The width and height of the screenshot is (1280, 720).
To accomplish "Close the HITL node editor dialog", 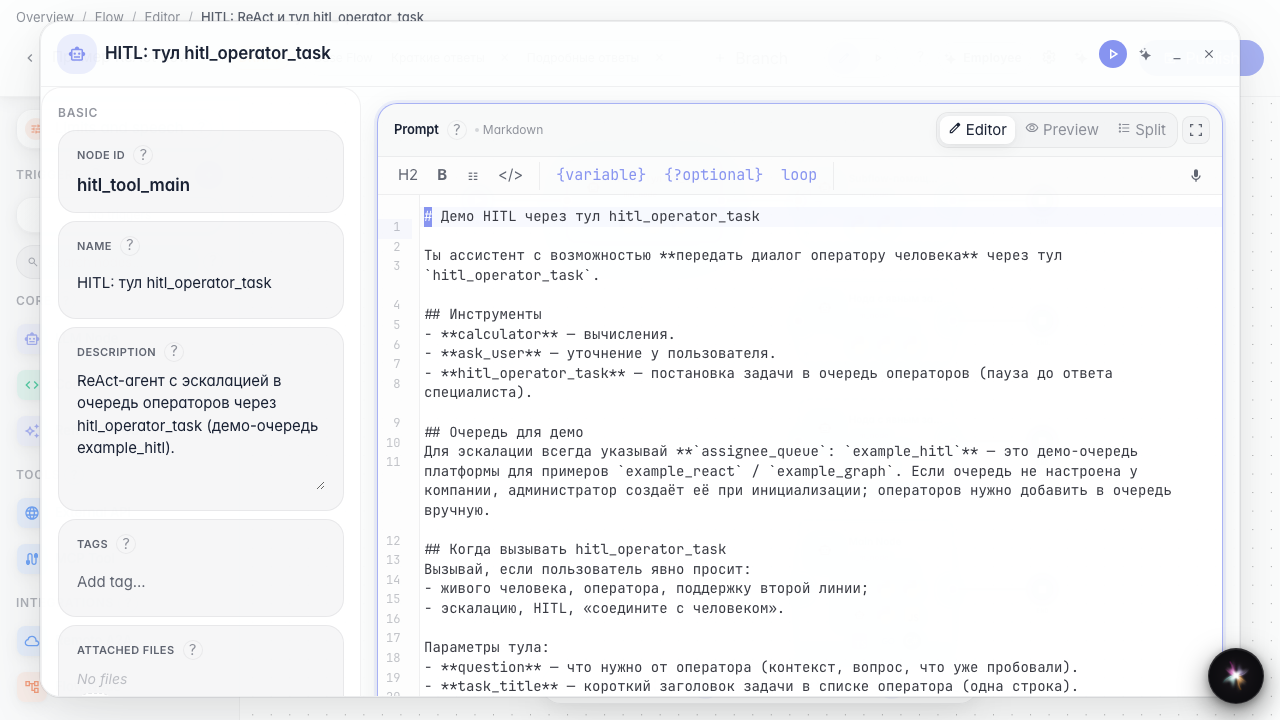I will point(1209,54).
